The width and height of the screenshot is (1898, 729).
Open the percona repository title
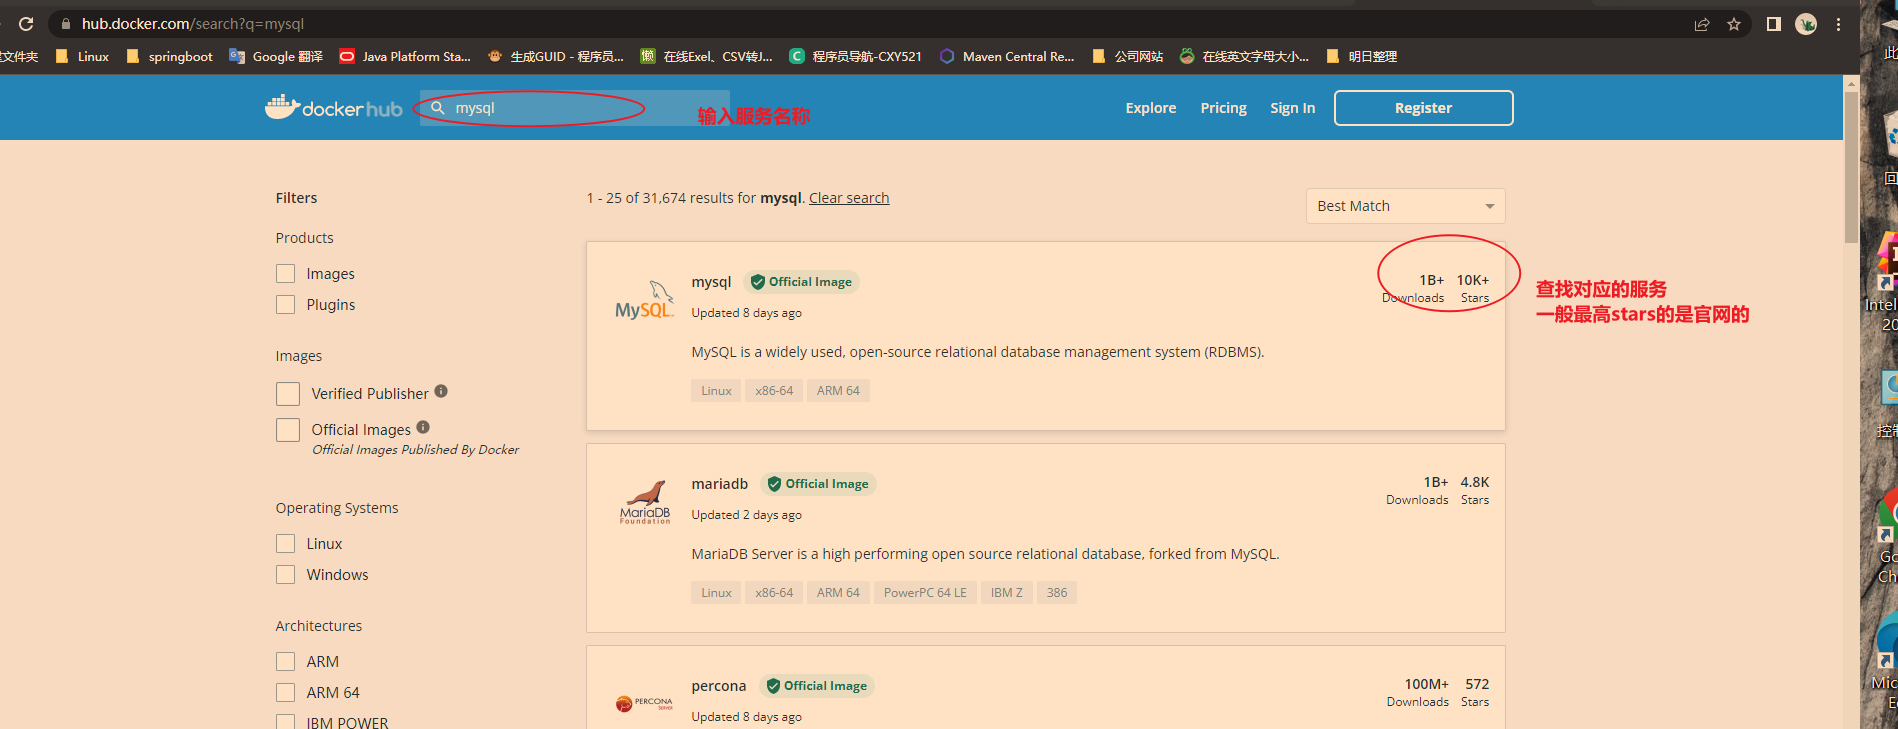(x=718, y=686)
